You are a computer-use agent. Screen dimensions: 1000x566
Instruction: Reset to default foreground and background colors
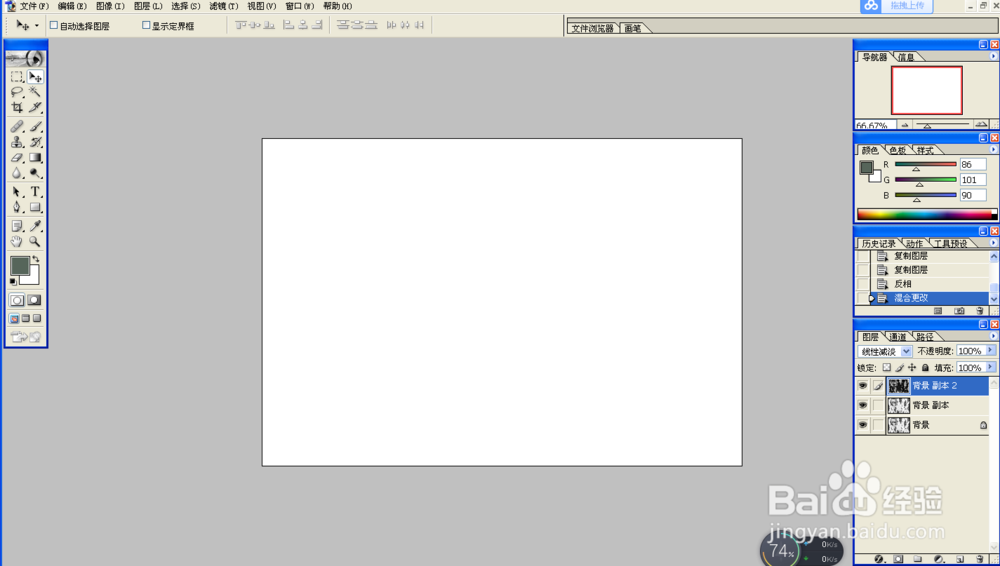click(x=13, y=281)
